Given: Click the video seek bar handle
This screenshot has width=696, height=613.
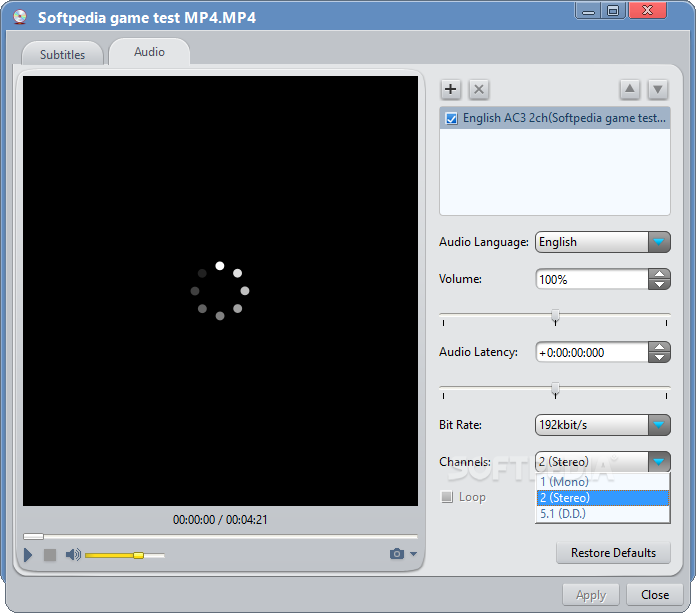Looking at the screenshot, I should (33, 536).
